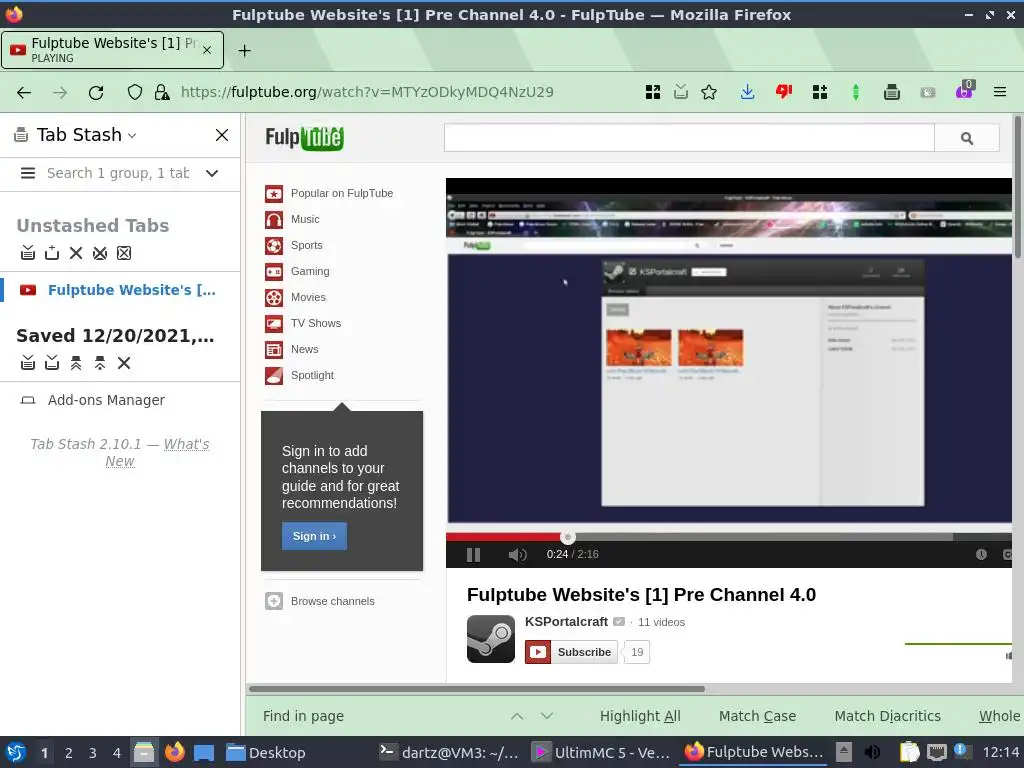This screenshot has height=768, width=1024.
Task: Click the KSPortalcraft Steam avatar thumbnail
Action: pos(491,639)
